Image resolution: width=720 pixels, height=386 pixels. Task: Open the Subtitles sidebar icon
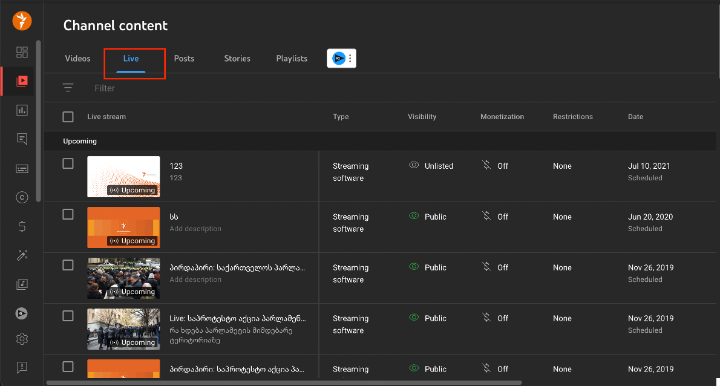tap(22, 168)
